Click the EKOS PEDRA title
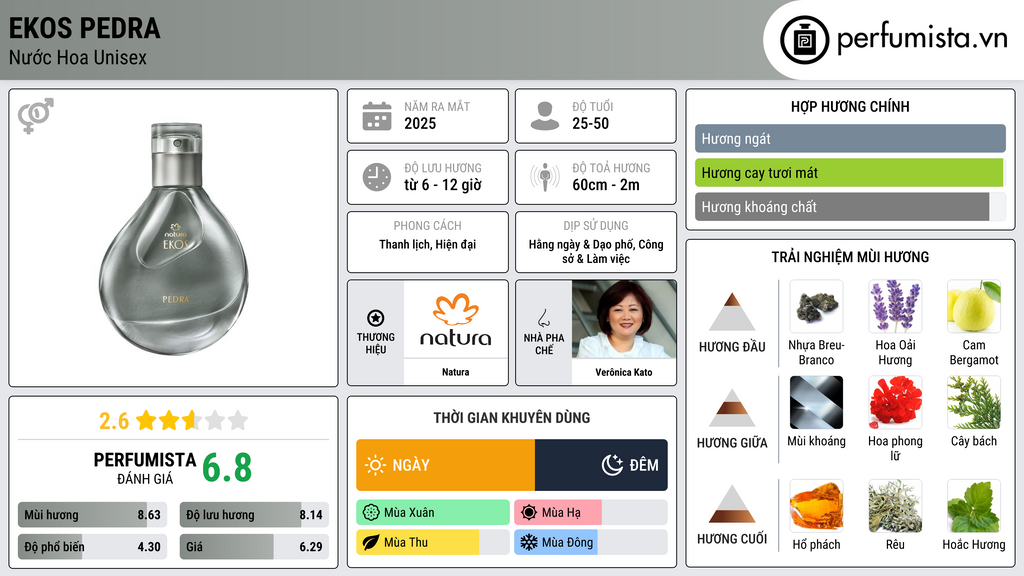The height and width of the screenshot is (576, 1024). pyautogui.click(x=84, y=28)
